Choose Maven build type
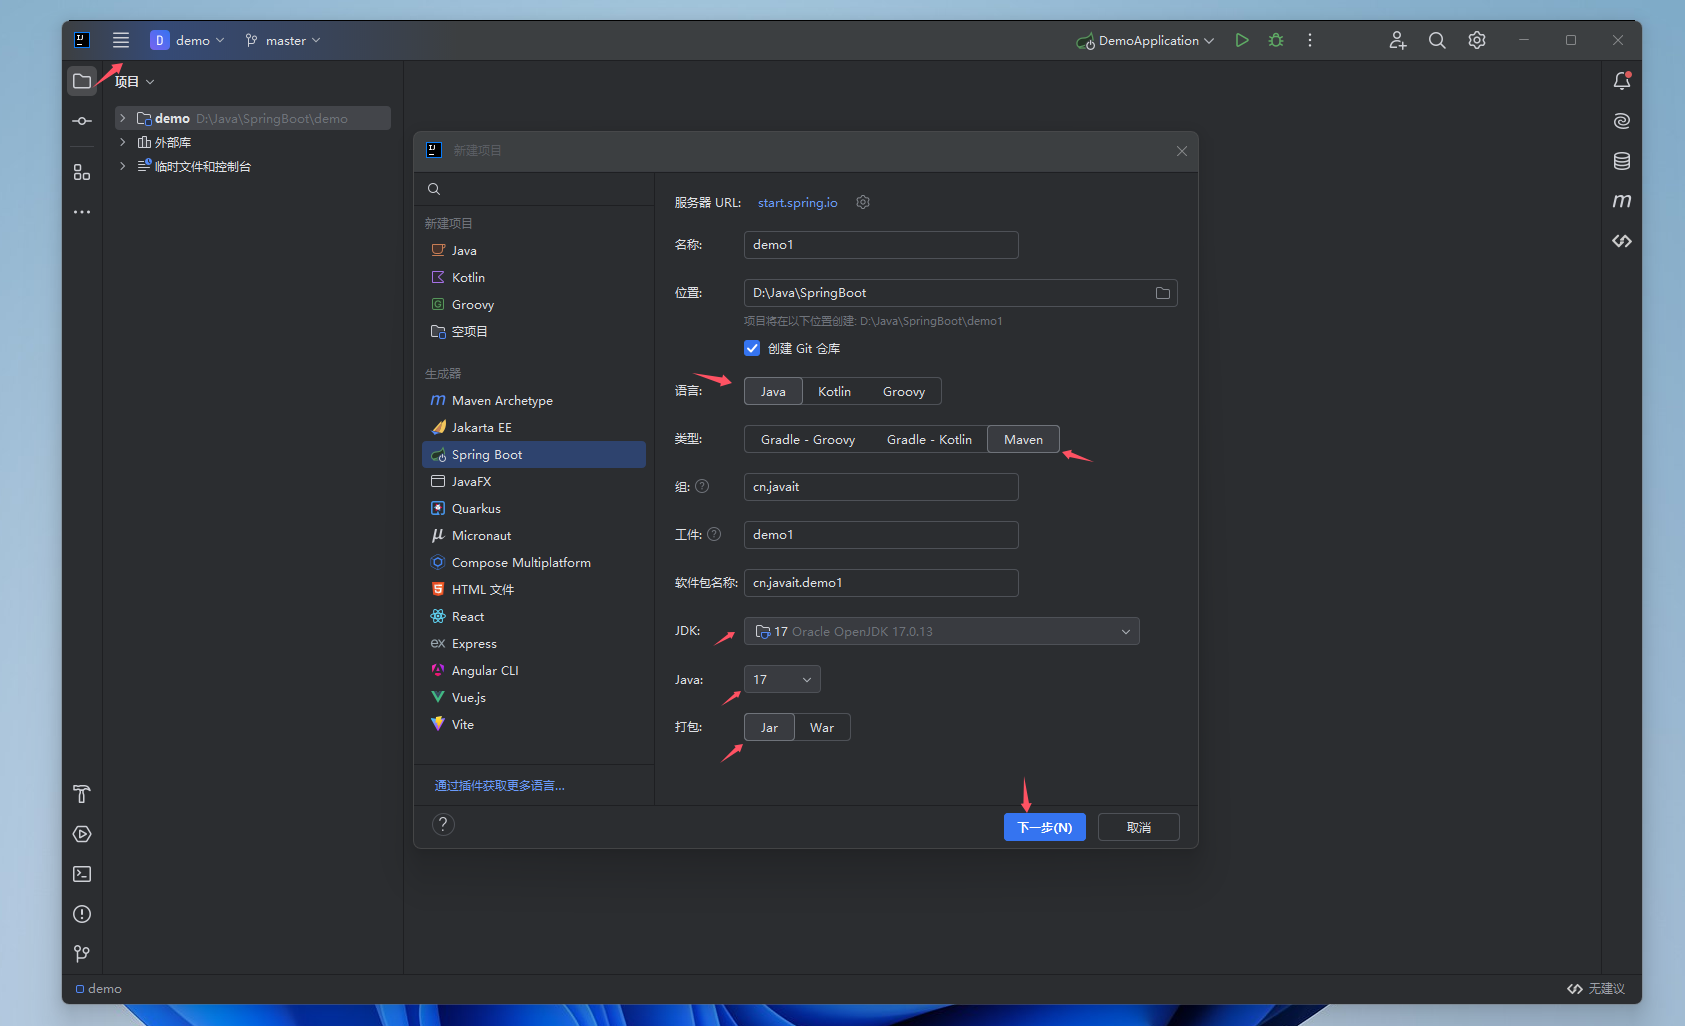 1023,439
